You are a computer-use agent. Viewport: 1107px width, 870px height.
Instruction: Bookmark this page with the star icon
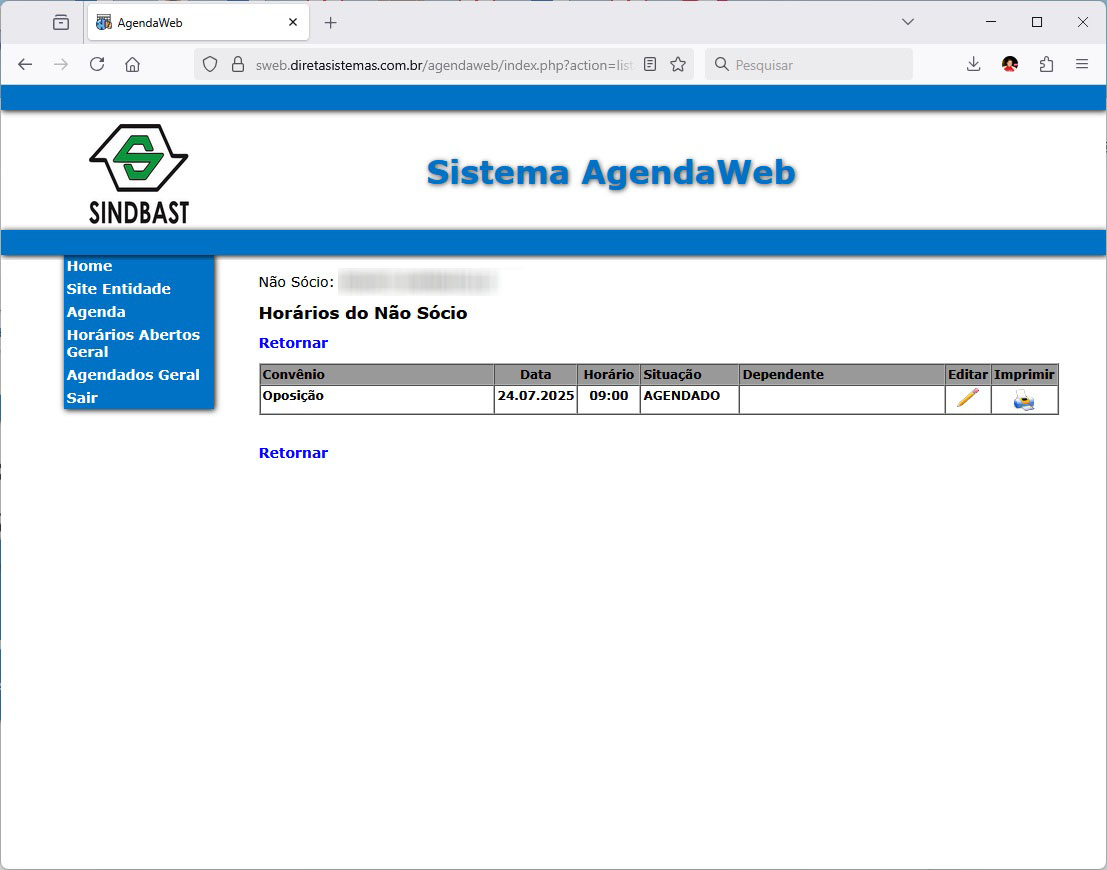(x=678, y=65)
